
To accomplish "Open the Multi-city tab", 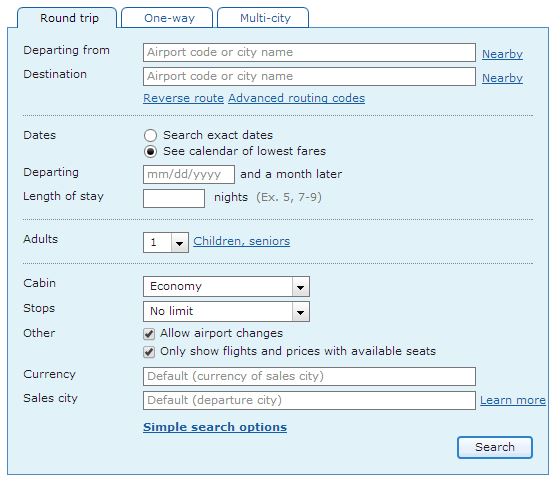I will click(x=263, y=17).
